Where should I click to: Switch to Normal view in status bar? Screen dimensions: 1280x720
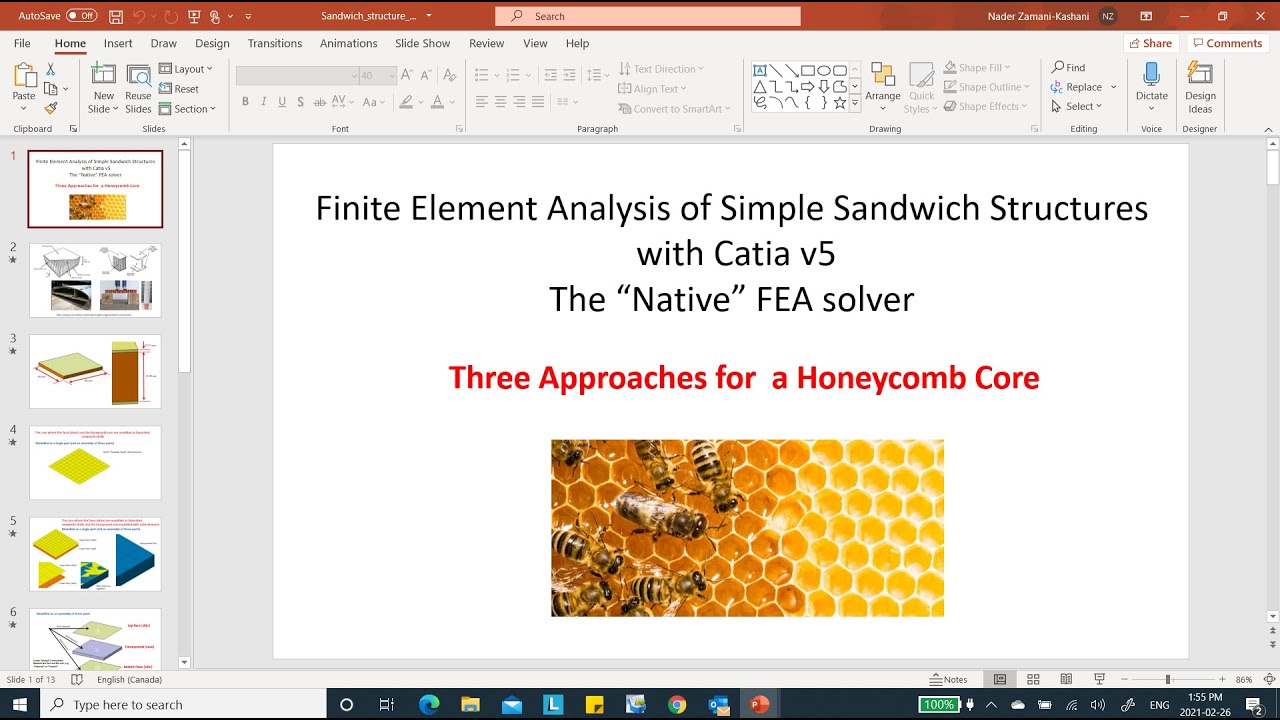point(1000,679)
